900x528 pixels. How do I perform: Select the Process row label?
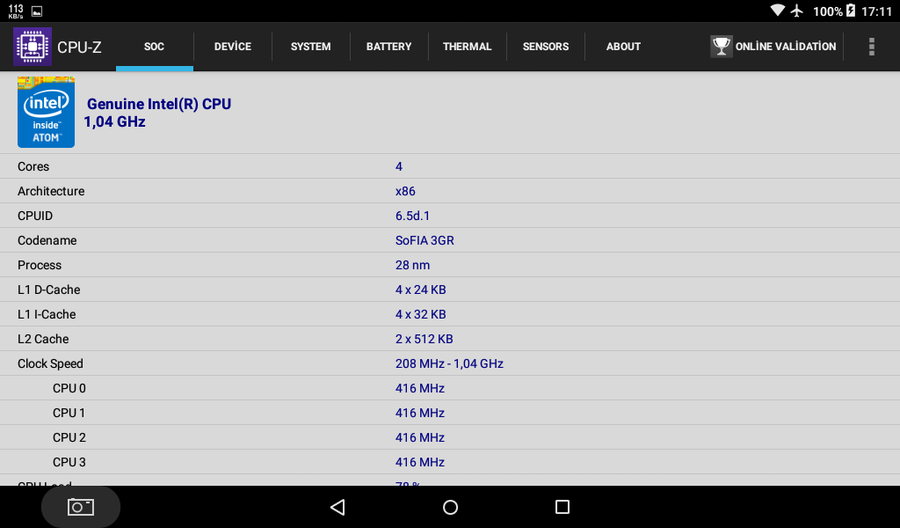tap(40, 265)
